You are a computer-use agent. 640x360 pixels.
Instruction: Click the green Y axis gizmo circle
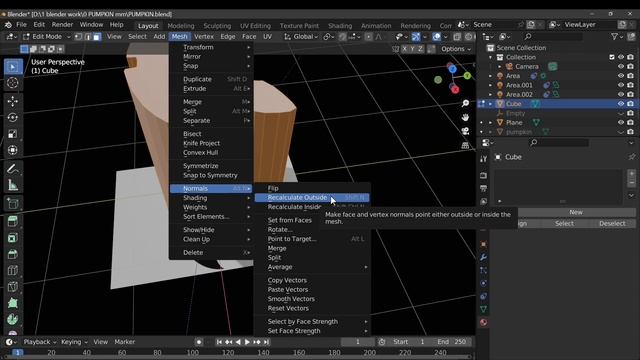(467, 76)
